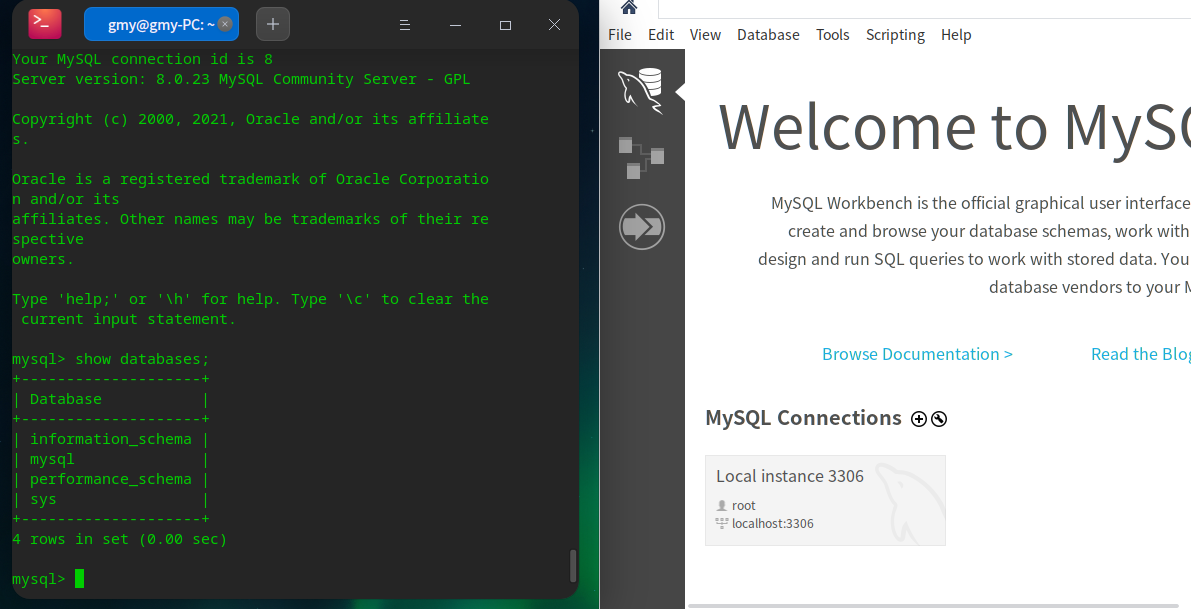The image size is (1191, 609).
Task: Click the 'show databases;' command text
Action: tap(142, 359)
